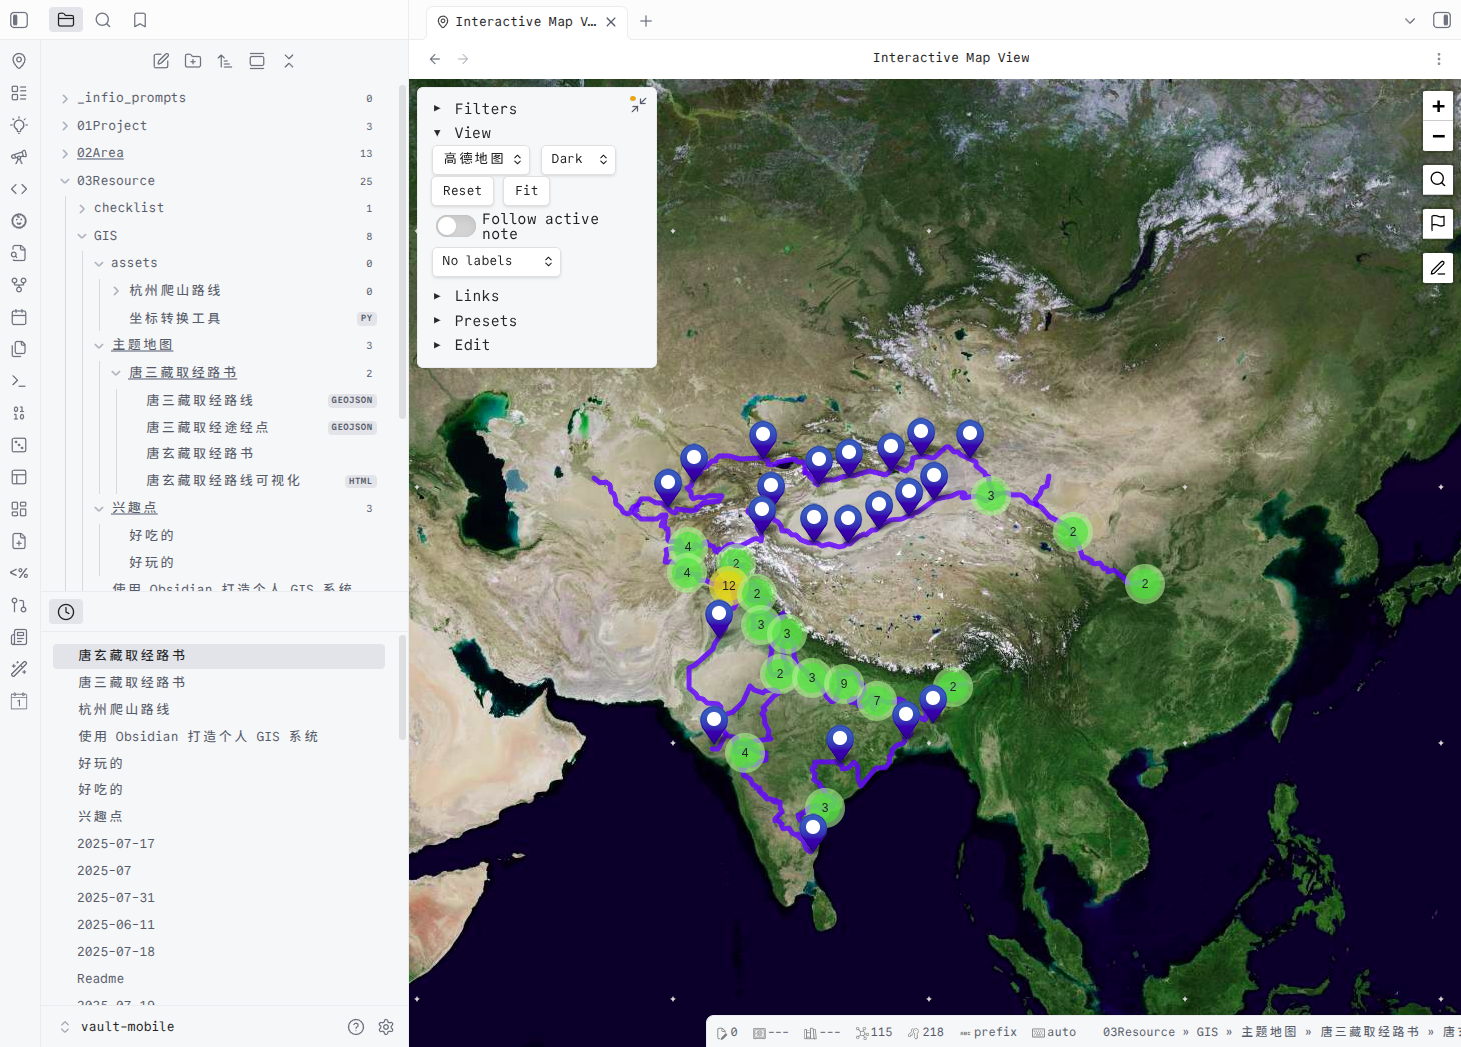This screenshot has height=1047, width=1461.
Task: Expand the Presets section
Action: (x=485, y=321)
